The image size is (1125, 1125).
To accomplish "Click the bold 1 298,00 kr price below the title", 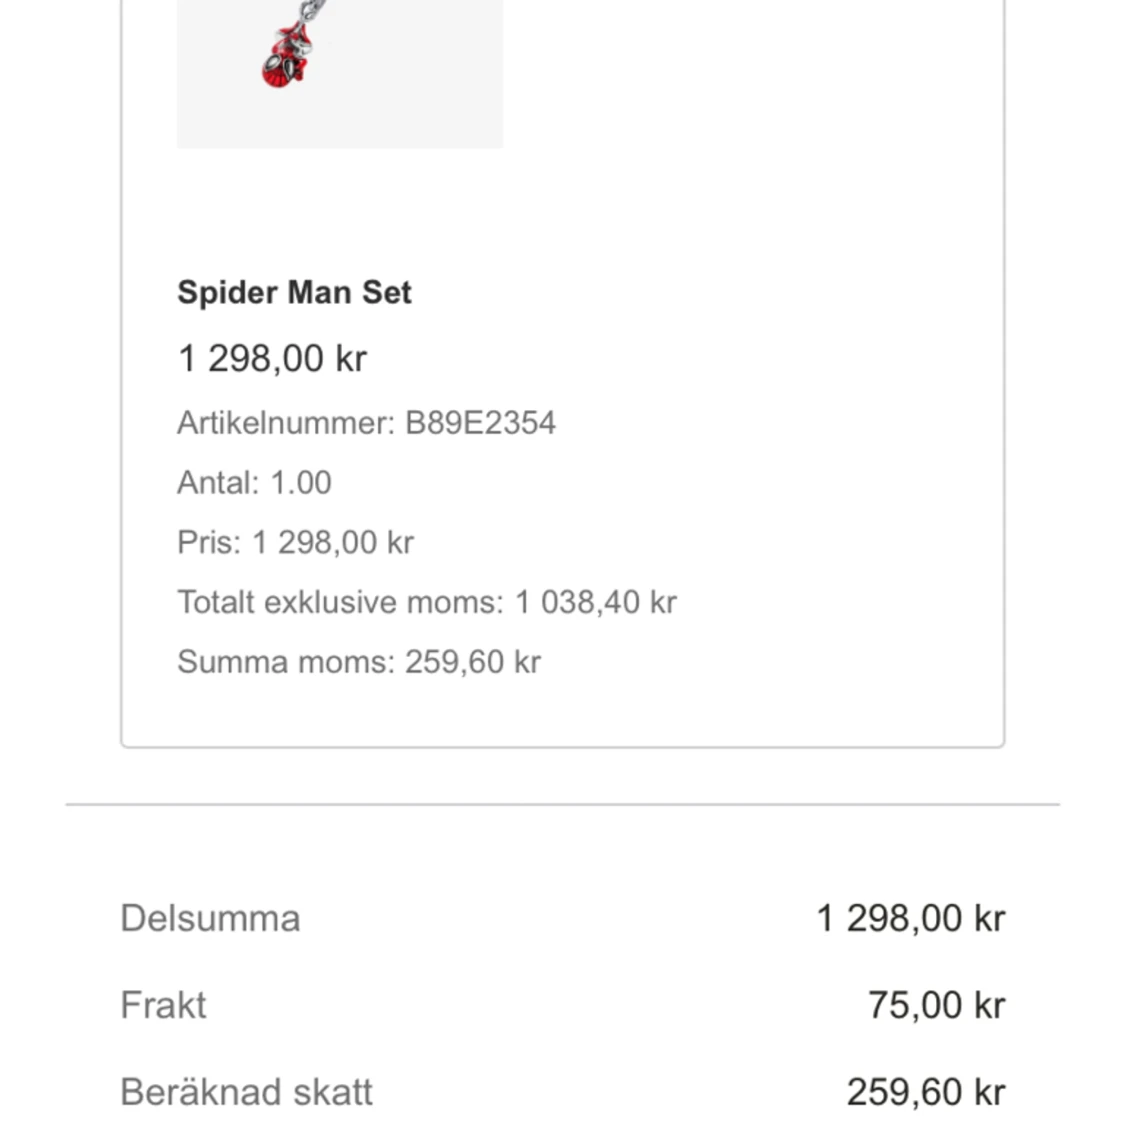I will coord(272,358).
